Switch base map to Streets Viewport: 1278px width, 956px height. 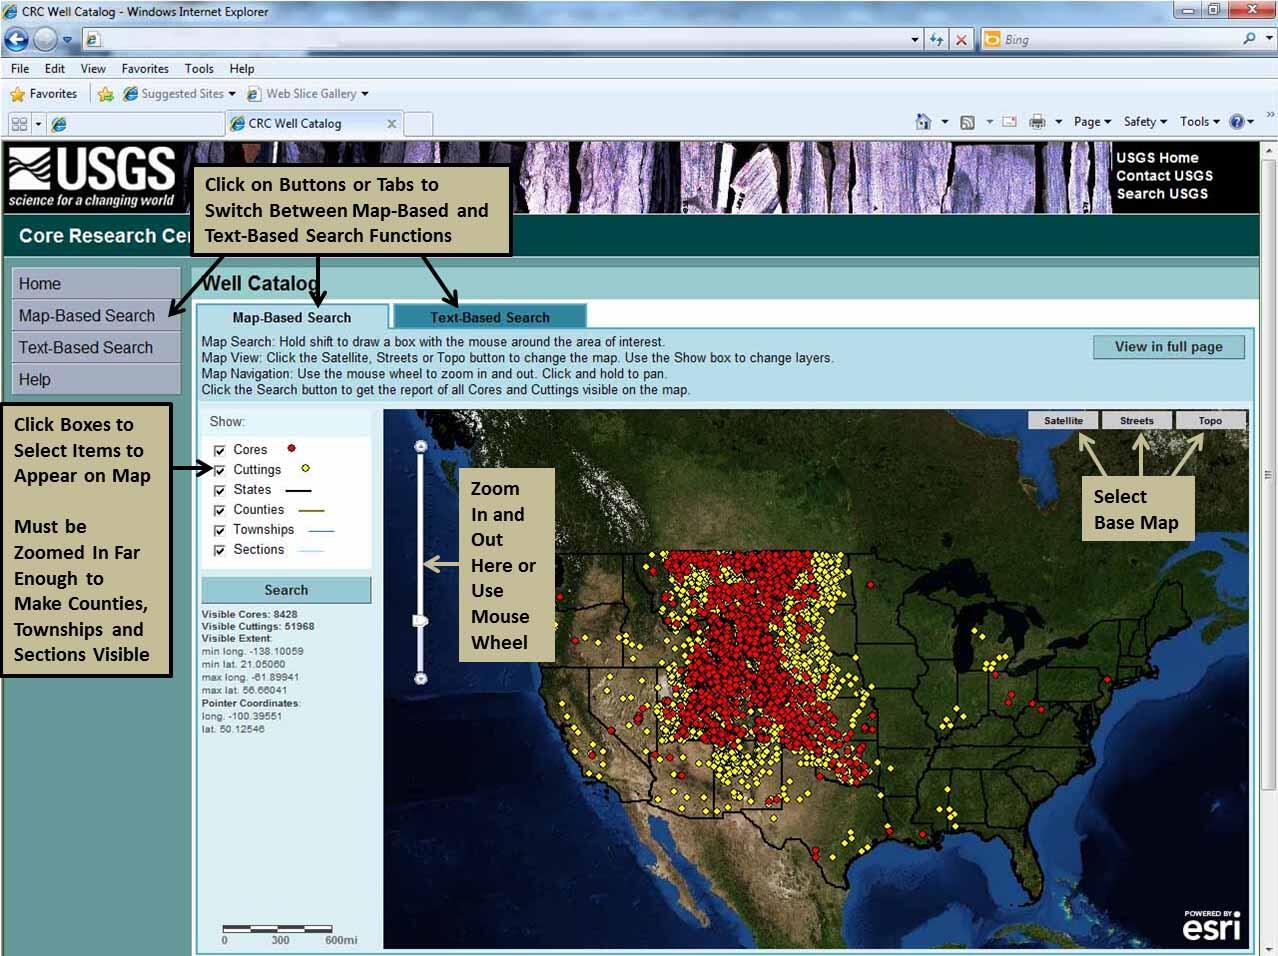pos(1136,421)
